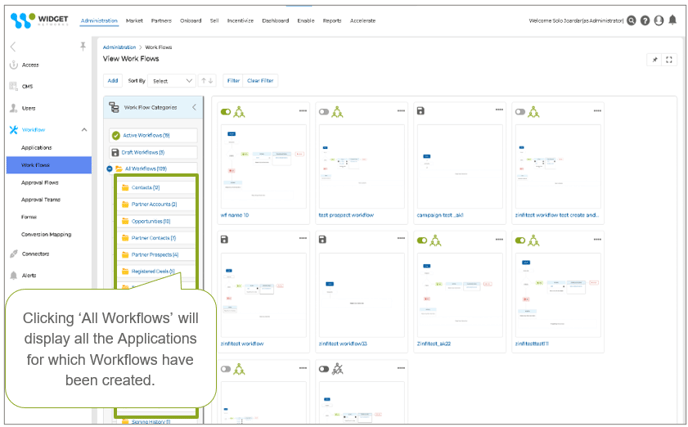Open the Sort By select dropdown
Screen dimensions: 688x427
click(173, 81)
